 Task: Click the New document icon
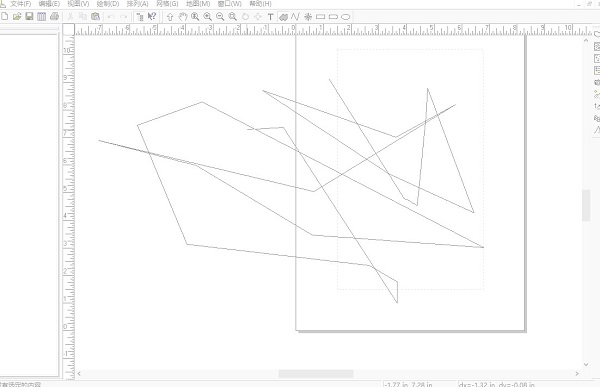tap(5, 16)
